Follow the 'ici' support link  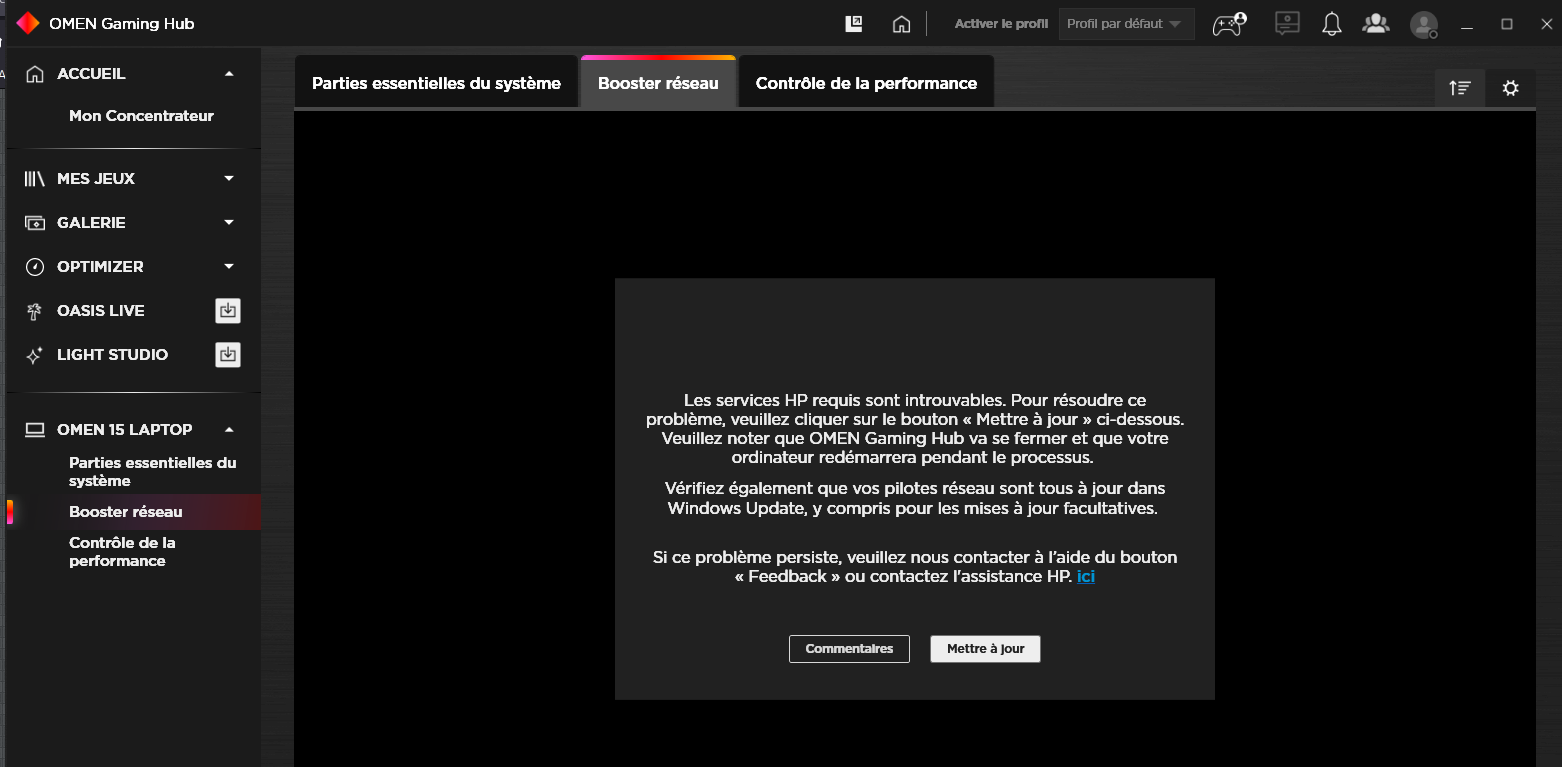coord(1086,576)
